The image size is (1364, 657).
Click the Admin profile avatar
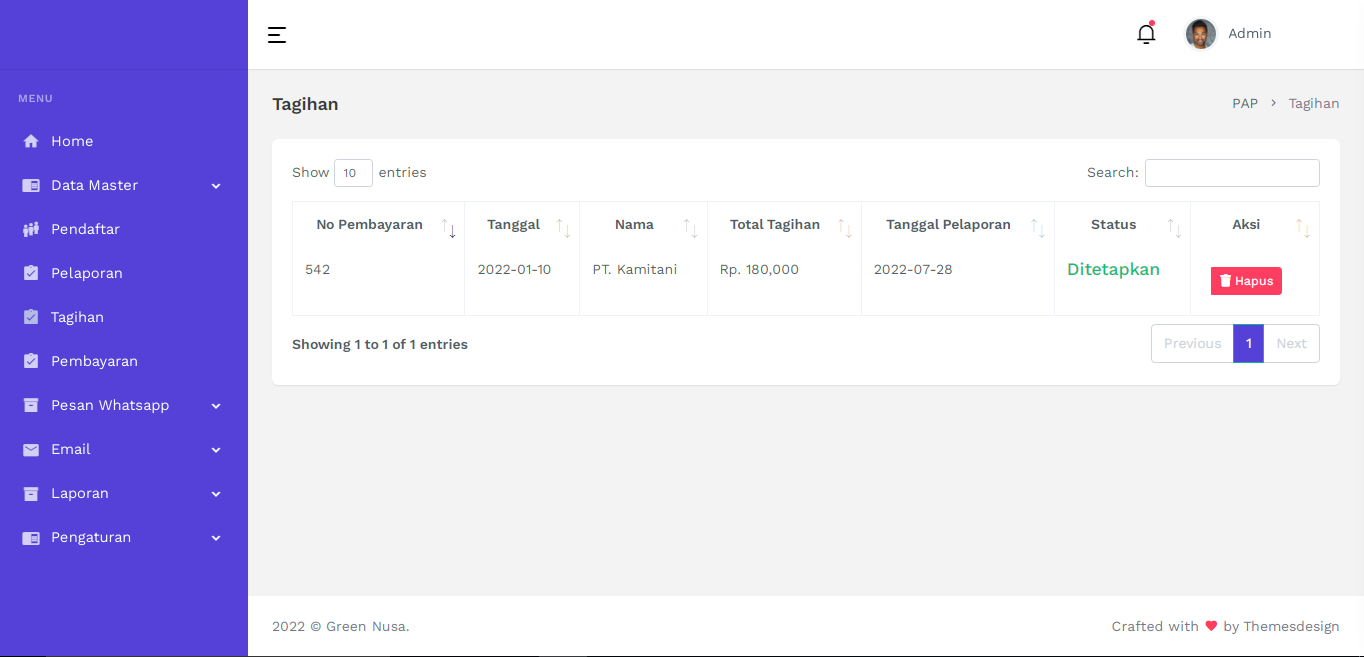click(x=1200, y=34)
